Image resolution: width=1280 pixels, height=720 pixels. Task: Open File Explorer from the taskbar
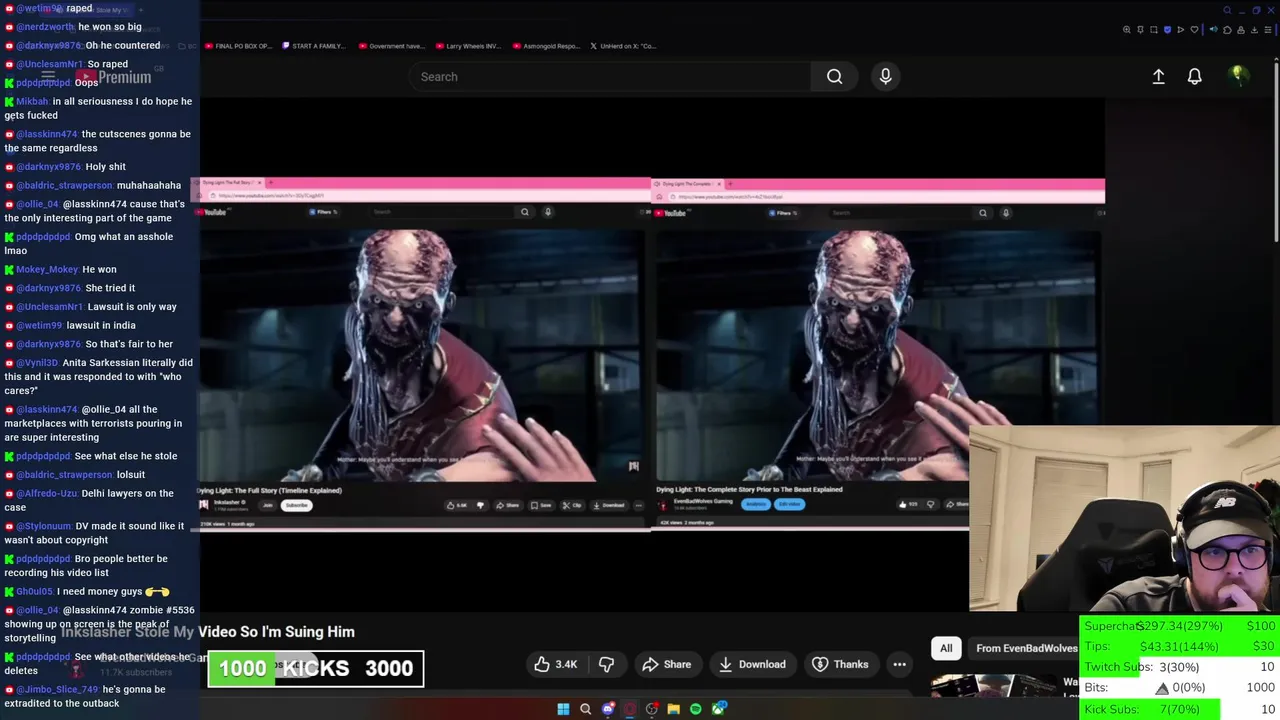click(x=674, y=709)
